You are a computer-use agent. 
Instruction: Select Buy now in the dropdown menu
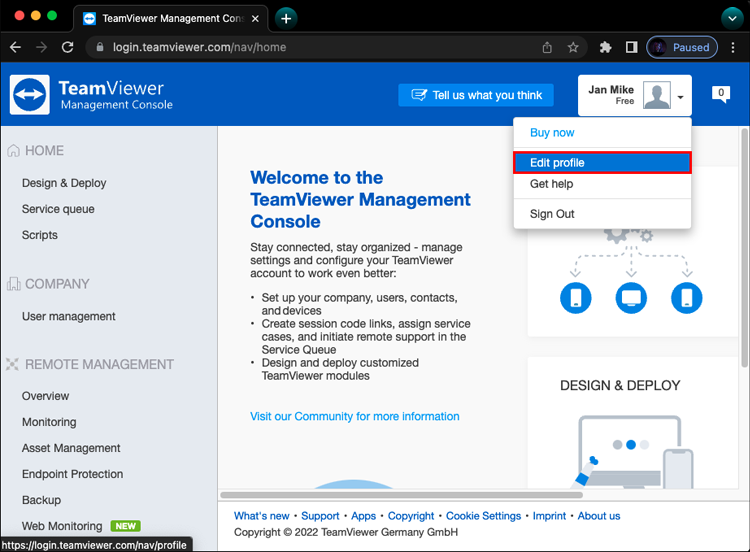point(552,133)
